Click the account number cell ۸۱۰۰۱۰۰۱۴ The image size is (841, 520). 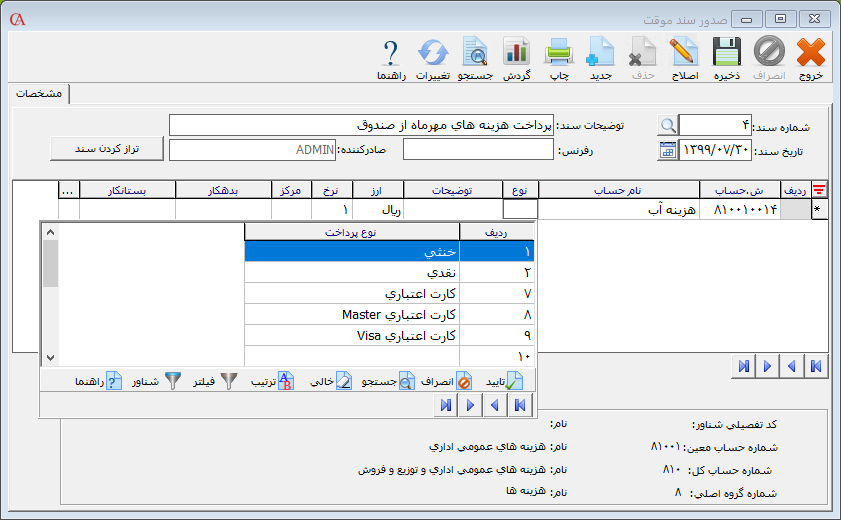pyautogui.click(x=740, y=209)
